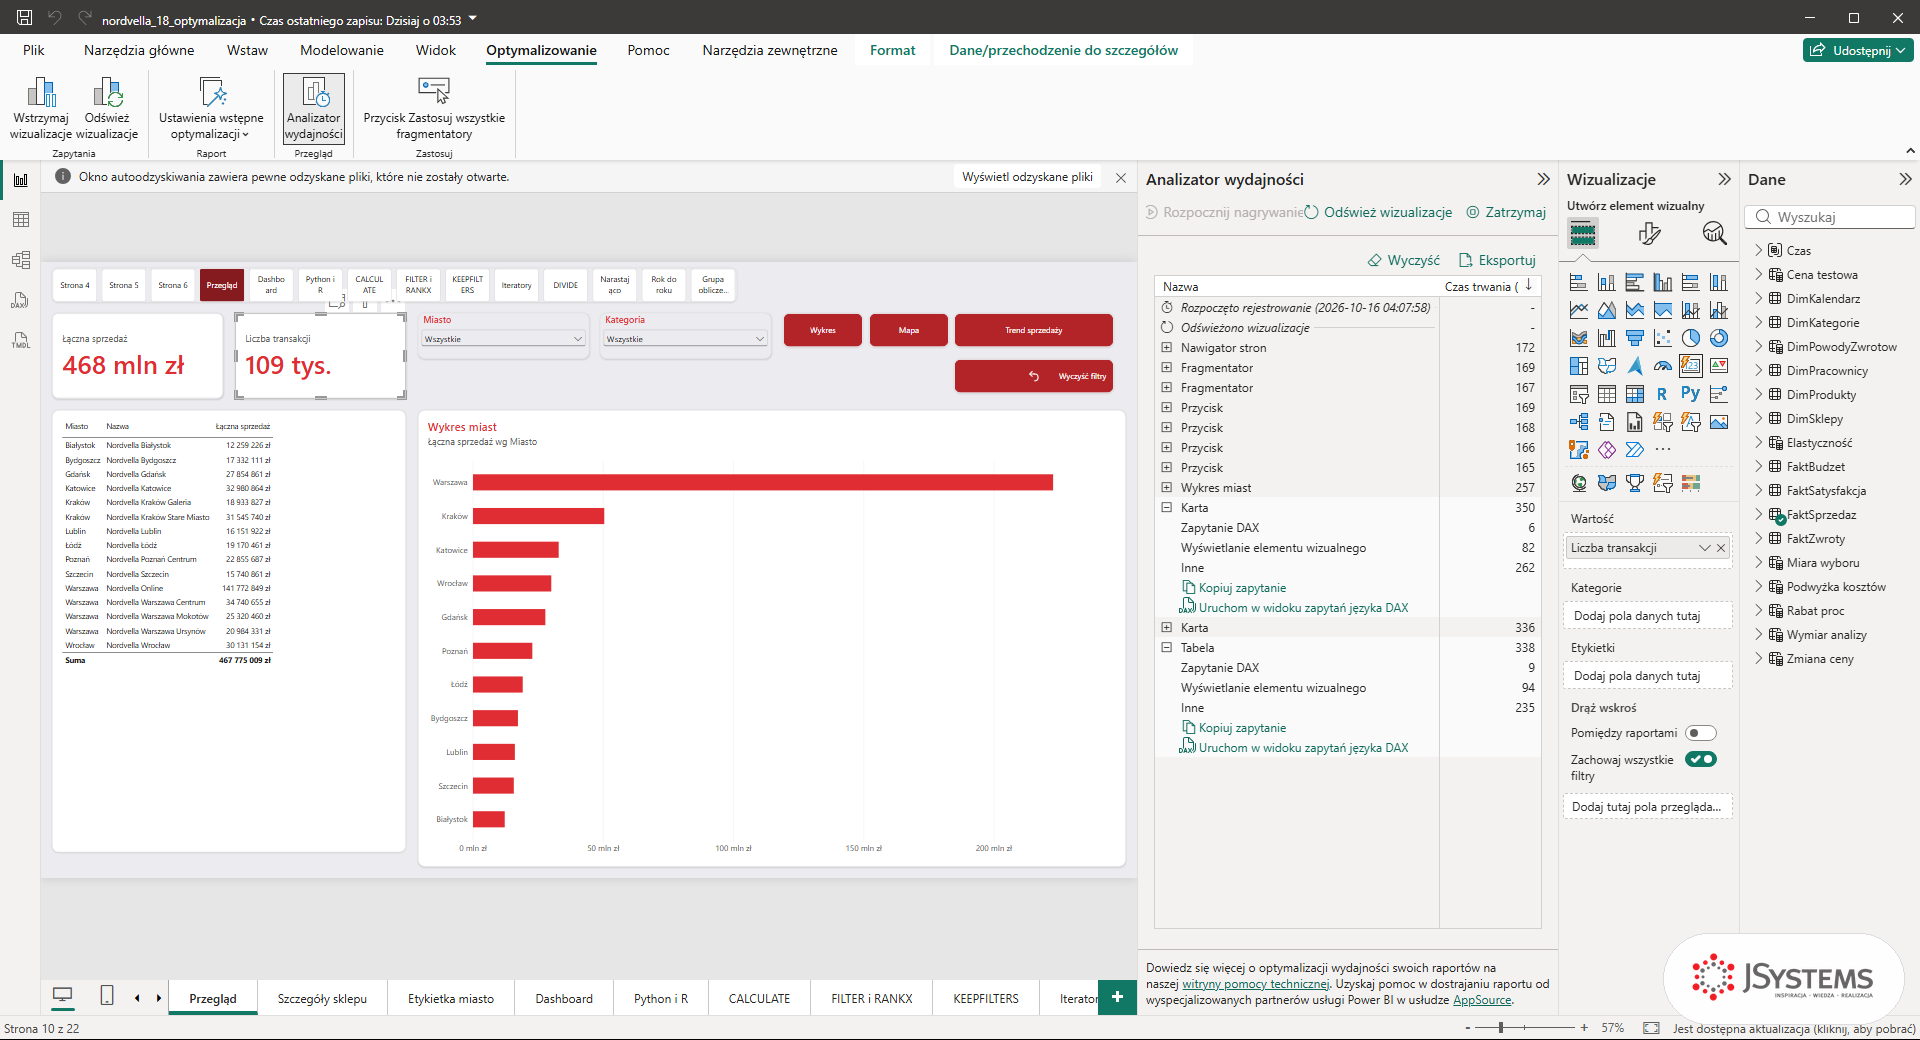Click the Eksportuj button
Image resolution: width=1920 pixels, height=1040 pixels.
pyautogui.click(x=1497, y=260)
